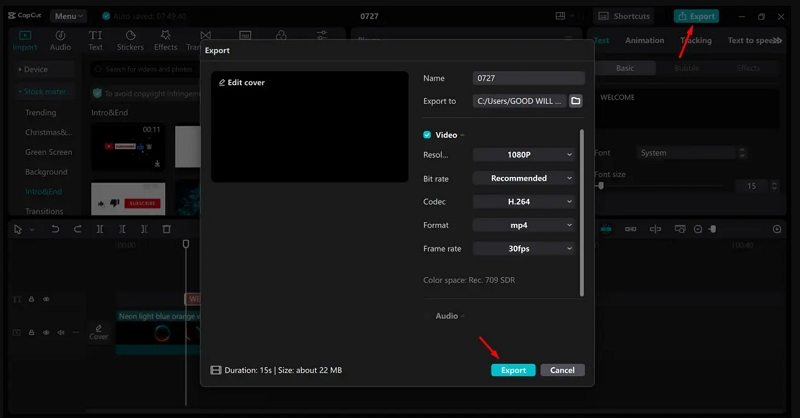Open the Tracking tab in right panel
The height and width of the screenshot is (418, 800).
coord(696,40)
